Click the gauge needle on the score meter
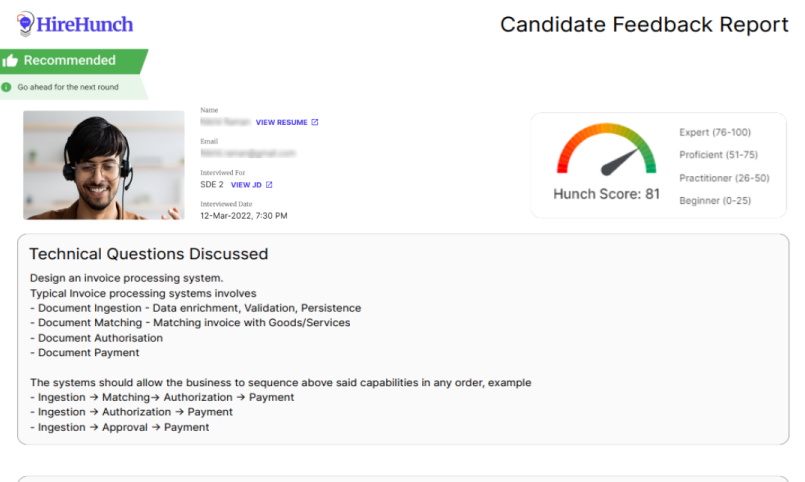805x482 pixels. (x=620, y=162)
